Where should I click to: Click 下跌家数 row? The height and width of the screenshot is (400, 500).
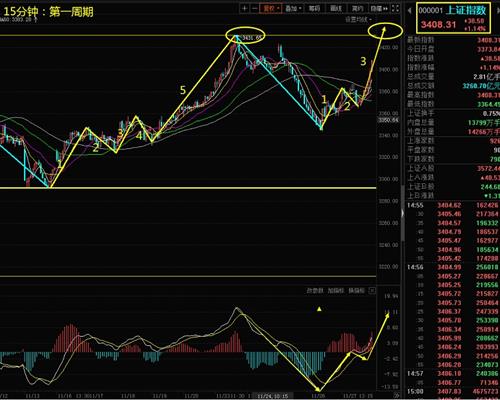point(453,159)
